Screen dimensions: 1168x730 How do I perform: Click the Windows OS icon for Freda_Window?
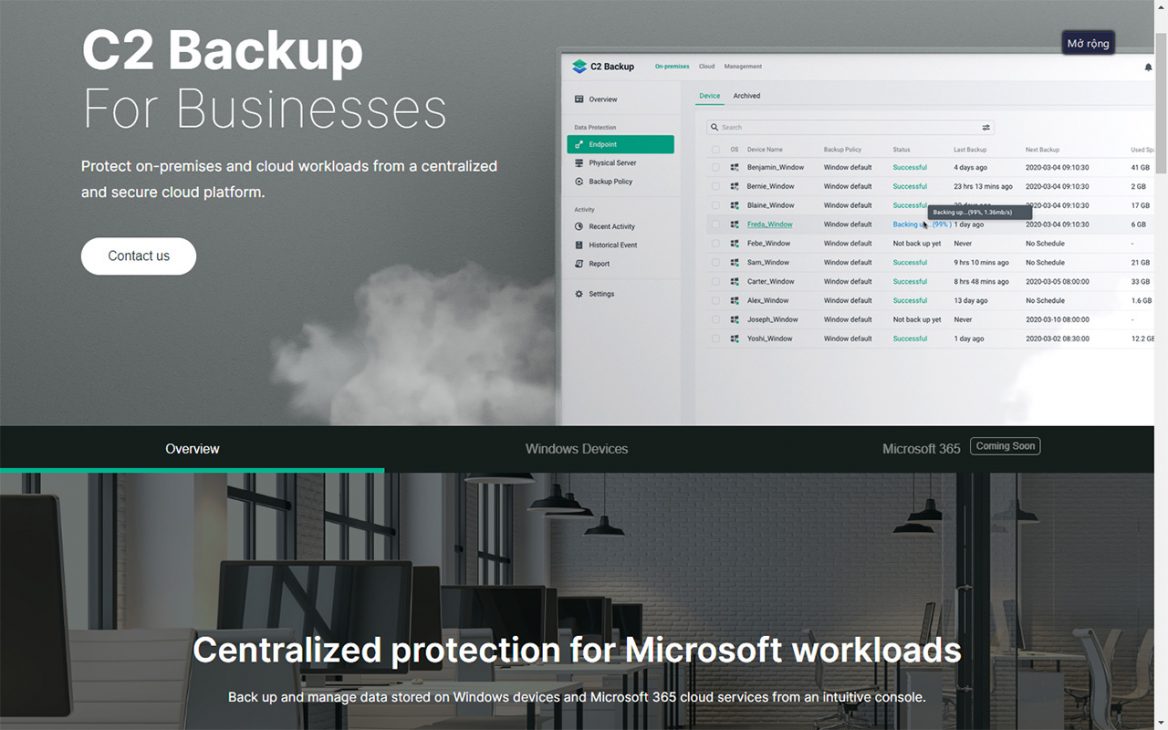tap(734, 224)
